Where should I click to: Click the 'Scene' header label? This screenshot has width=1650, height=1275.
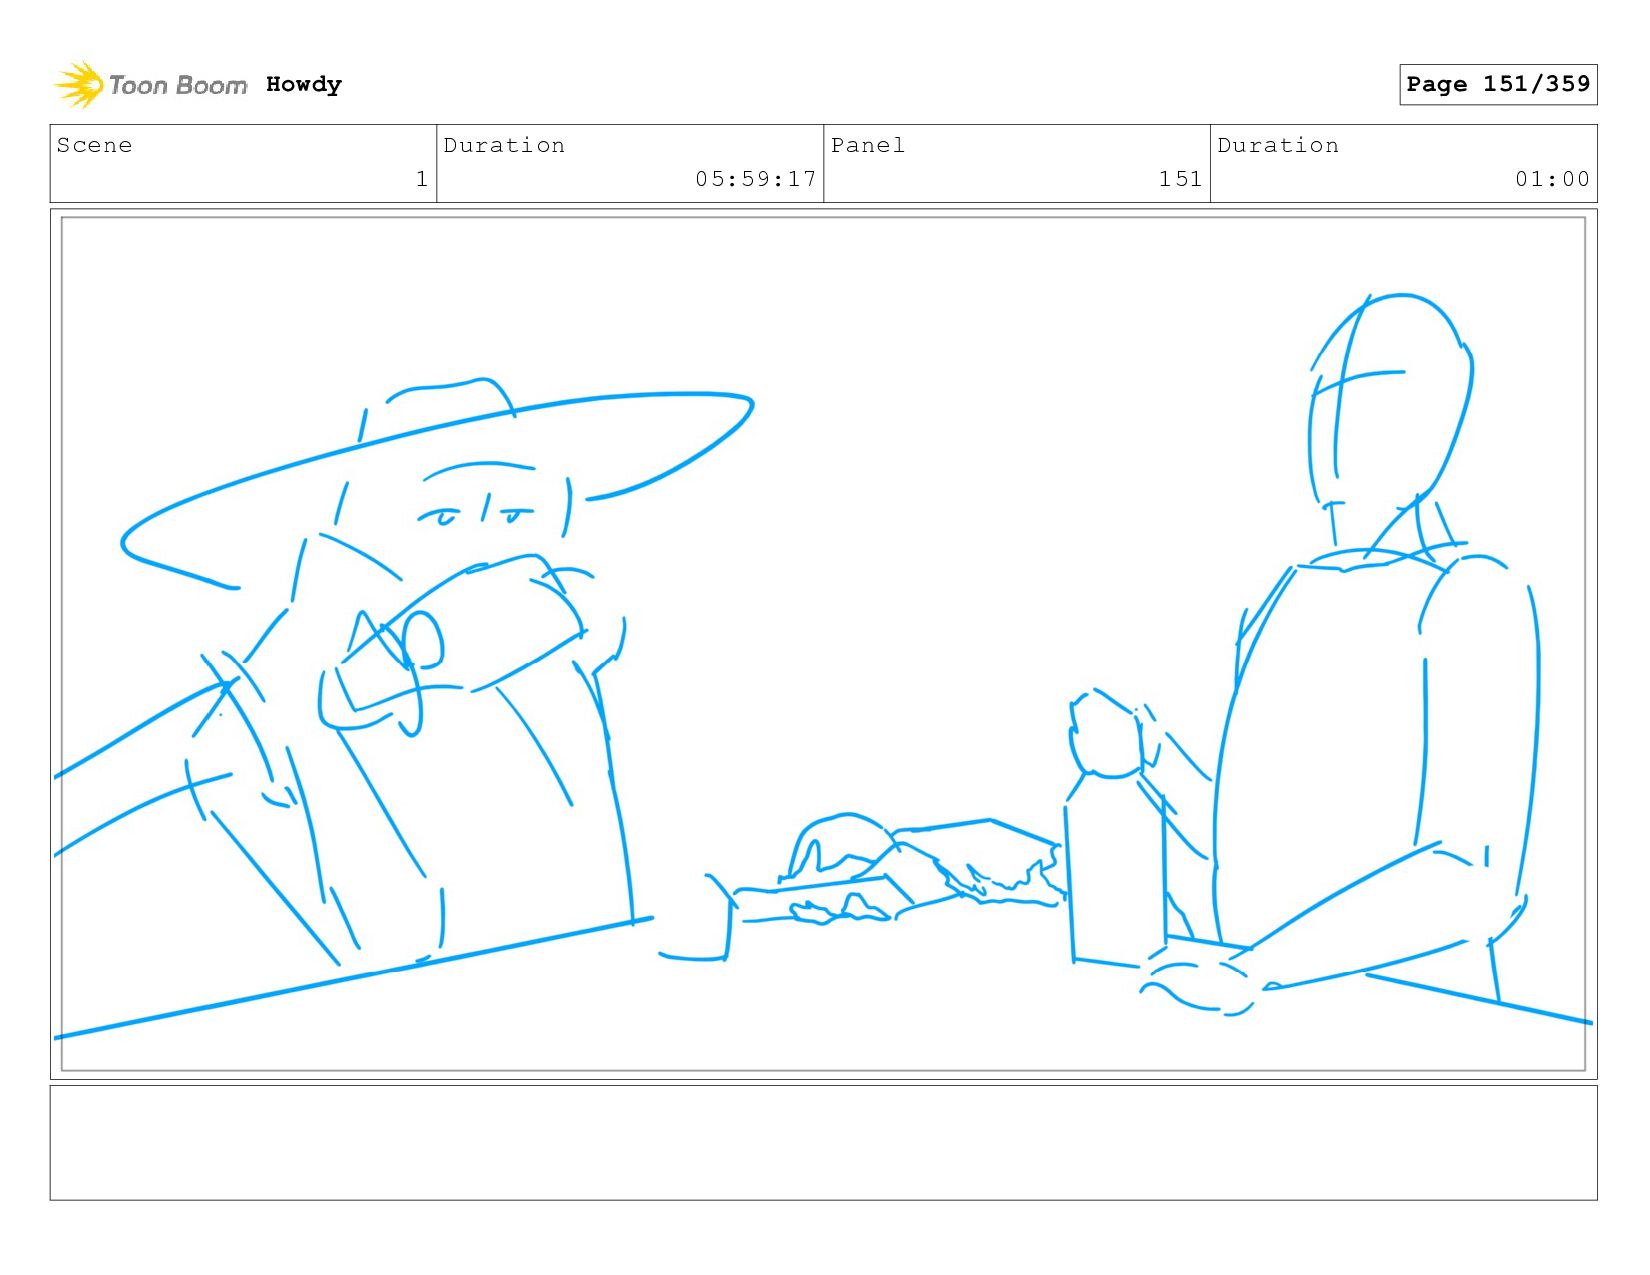click(x=94, y=145)
